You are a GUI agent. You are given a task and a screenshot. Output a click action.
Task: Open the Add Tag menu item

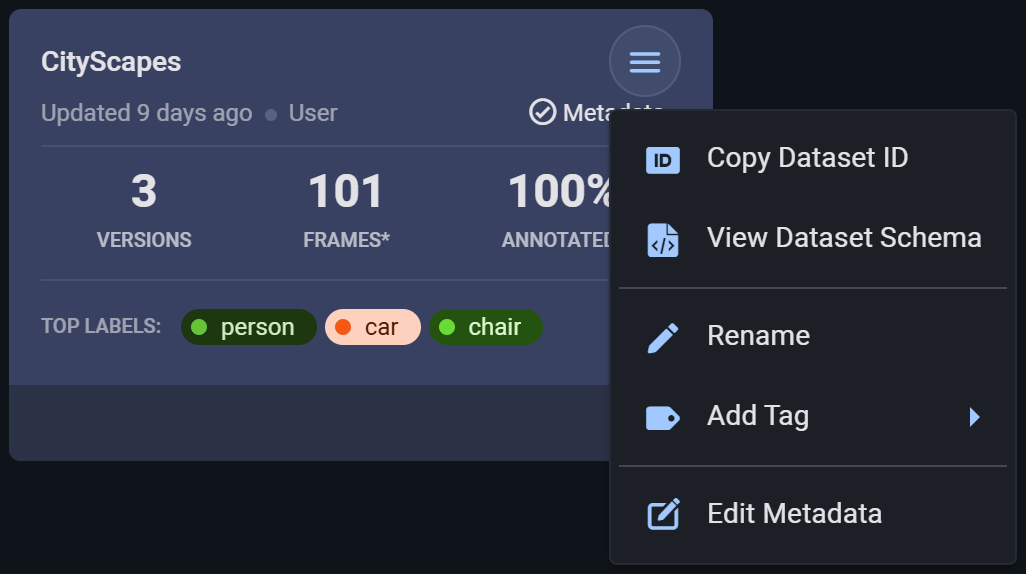pyautogui.click(x=758, y=416)
